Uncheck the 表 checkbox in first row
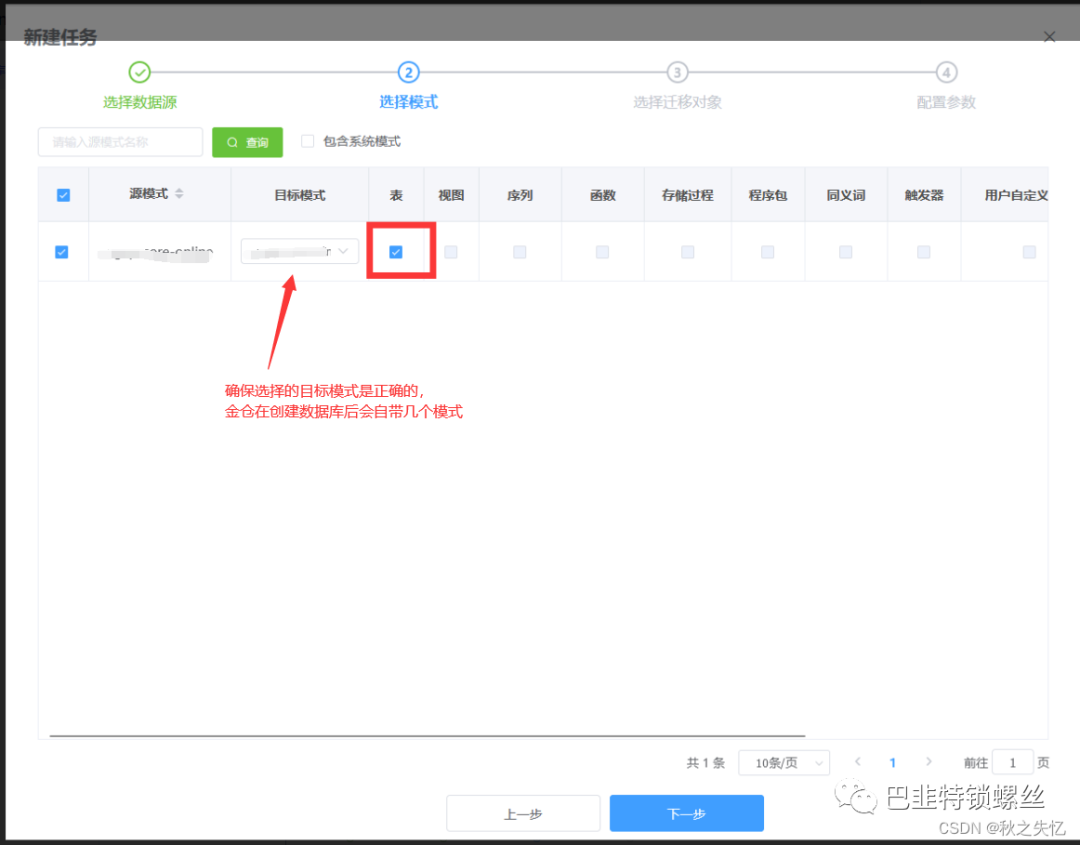Image resolution: width=1080 pixels, height=845 pixels. click(x=396, y=252)
